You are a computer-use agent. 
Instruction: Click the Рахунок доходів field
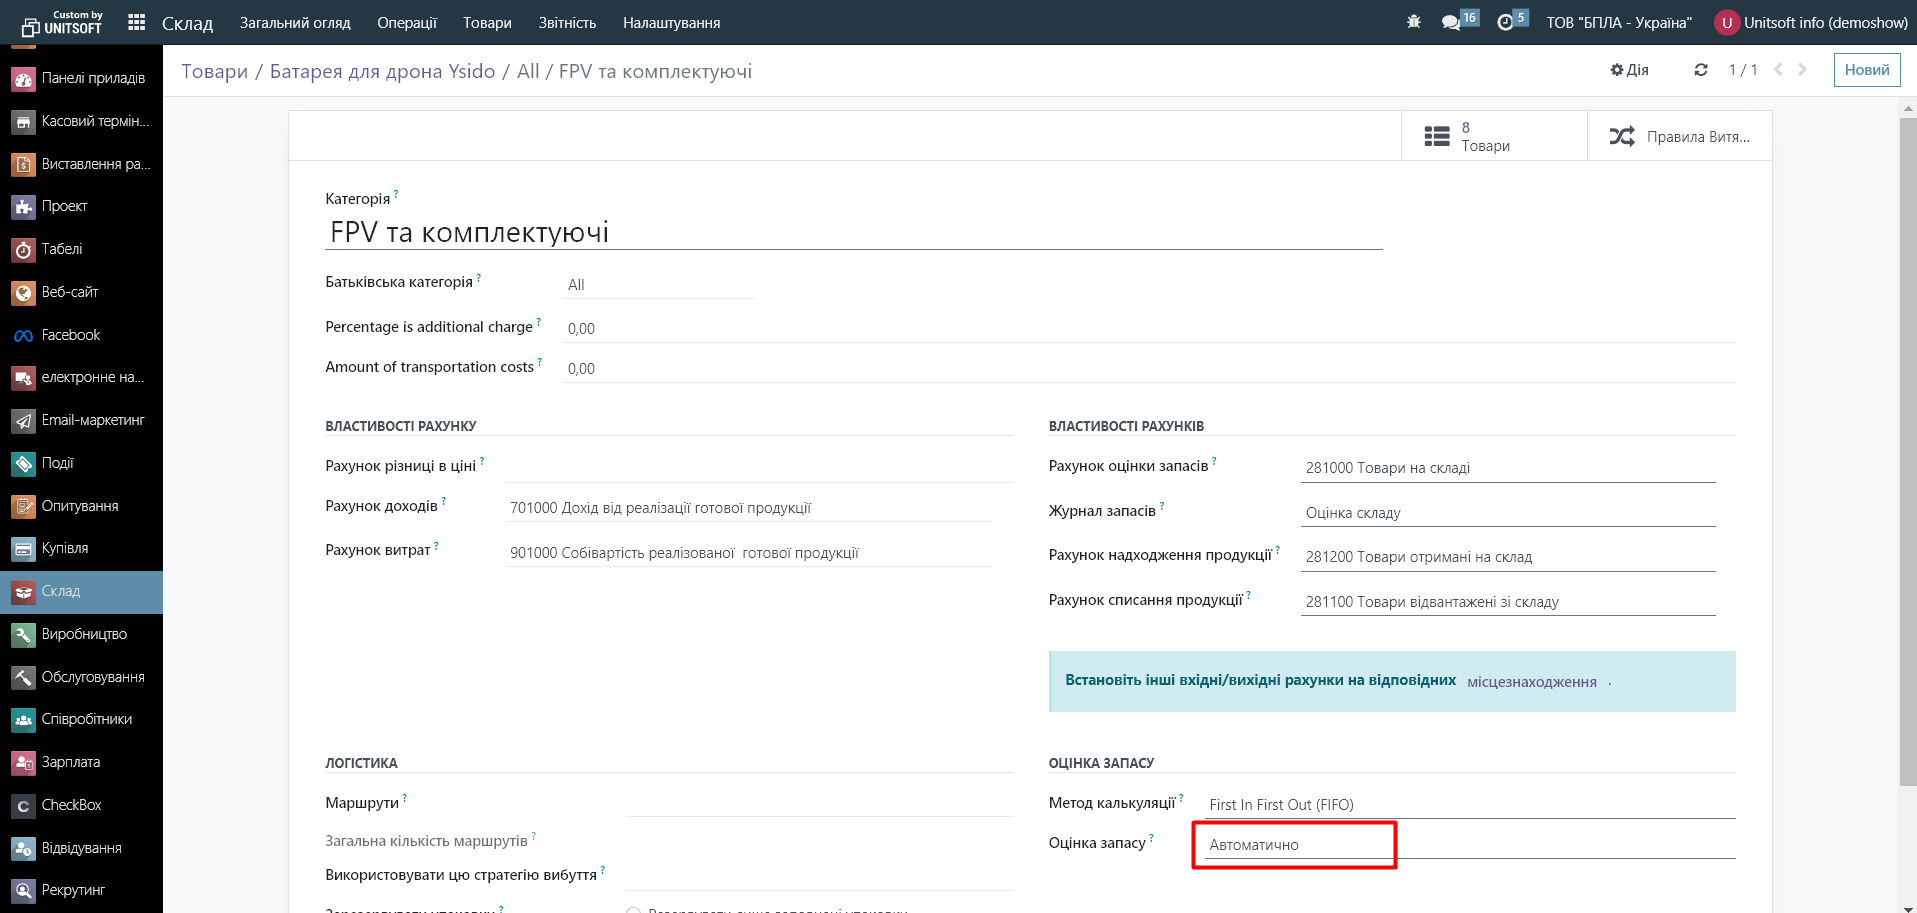748,508
